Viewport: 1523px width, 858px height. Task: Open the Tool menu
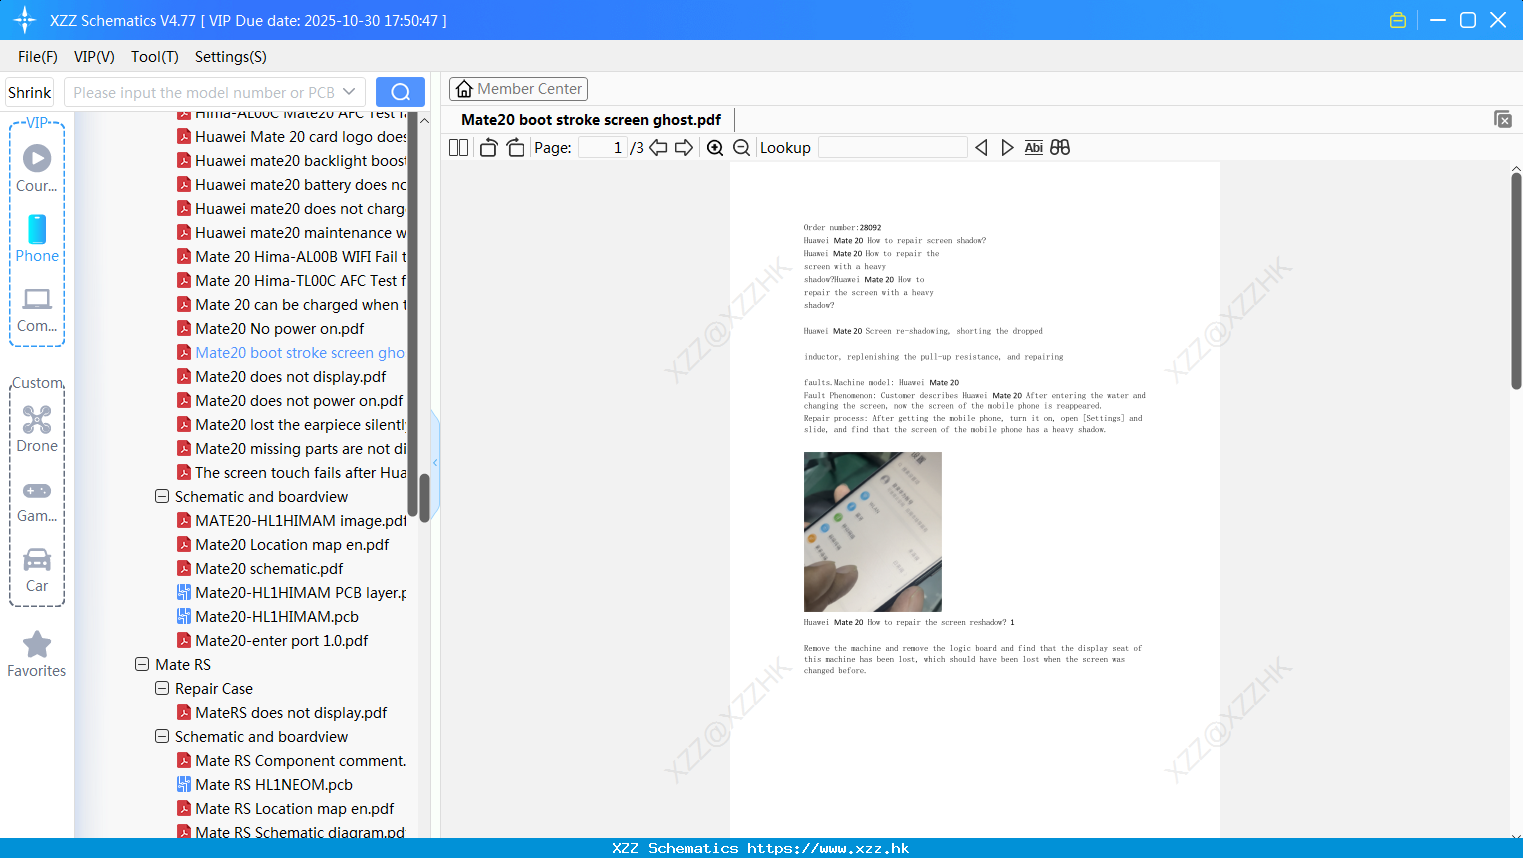click(155, 57)
